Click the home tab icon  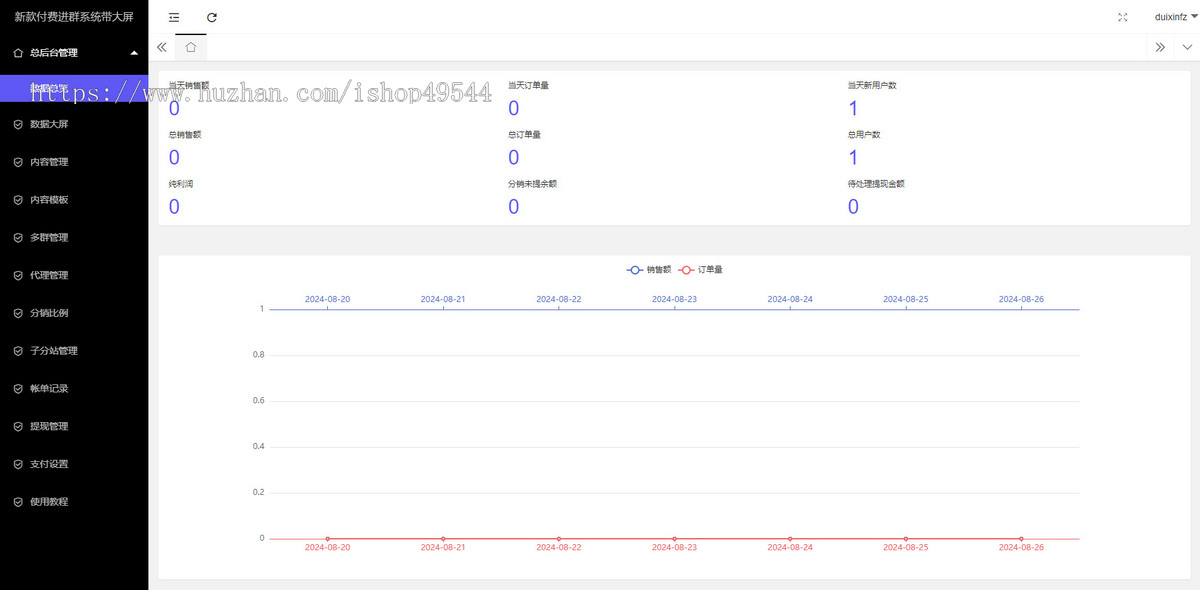coord(190,47)
